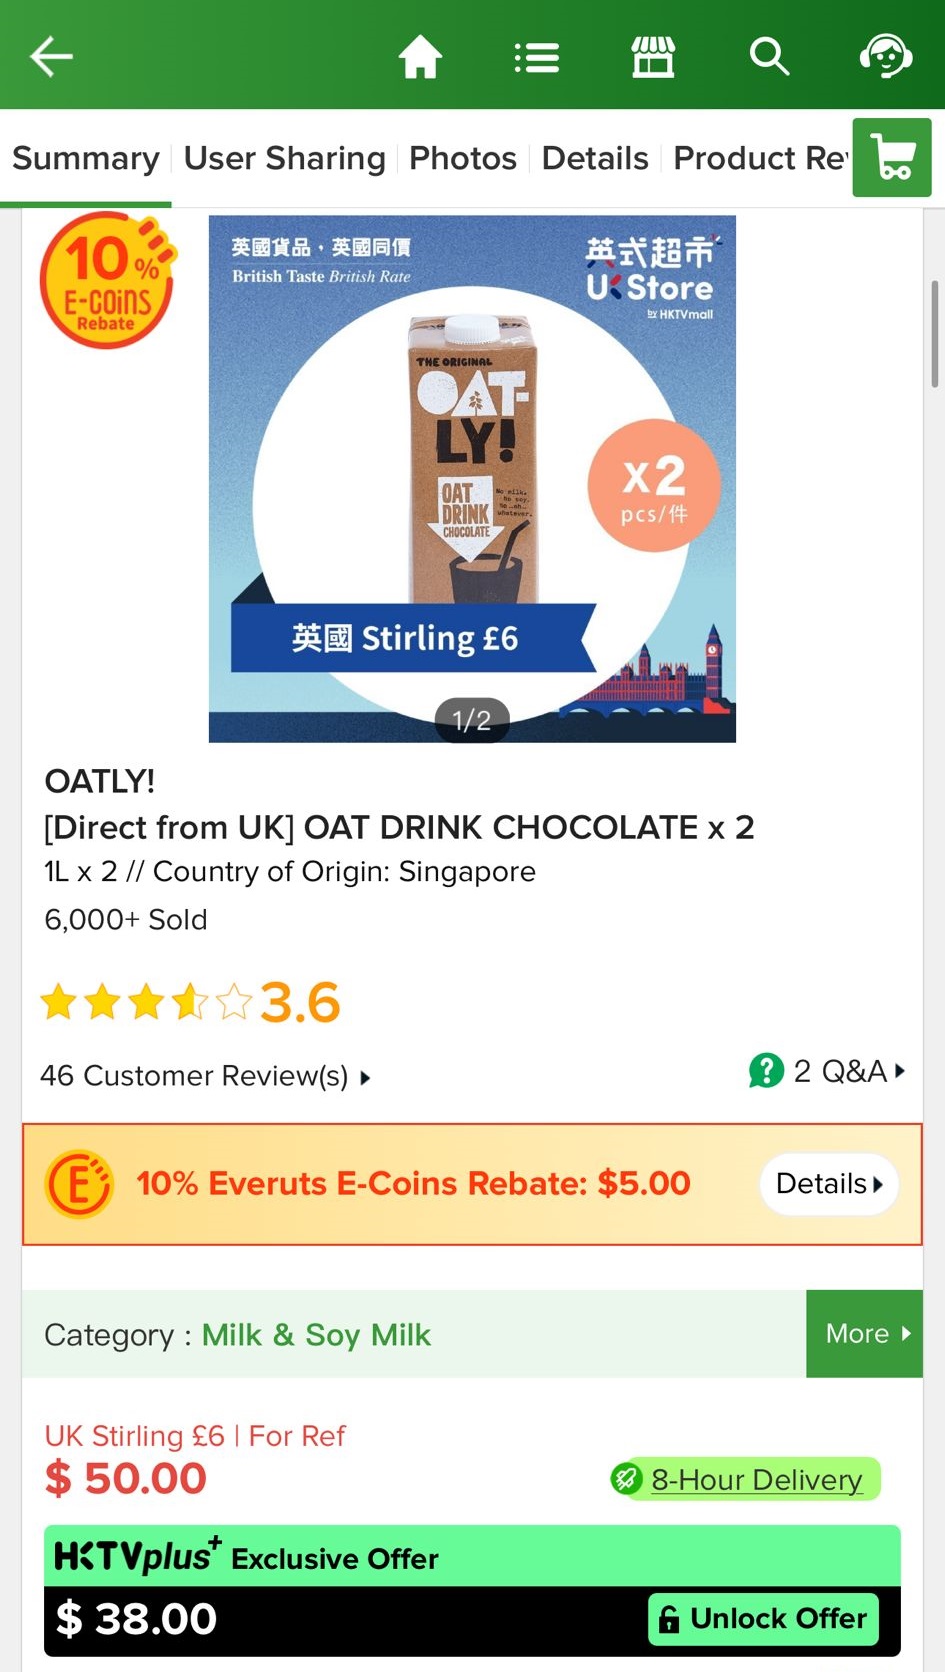
Task: Tap the Oatly product image
Action: point(472,478)
